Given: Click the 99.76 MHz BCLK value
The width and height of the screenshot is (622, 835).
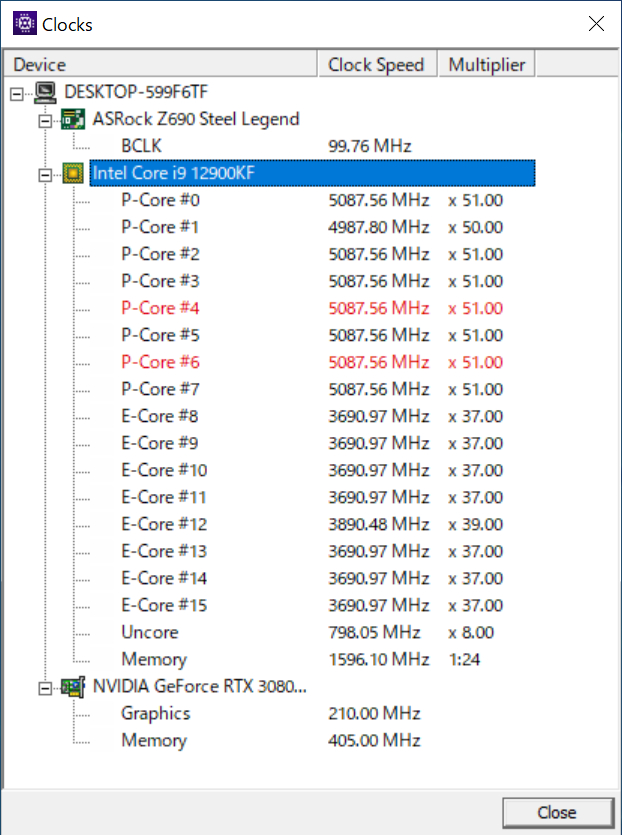Looking at the screenshot, I should tap(370, 146).
